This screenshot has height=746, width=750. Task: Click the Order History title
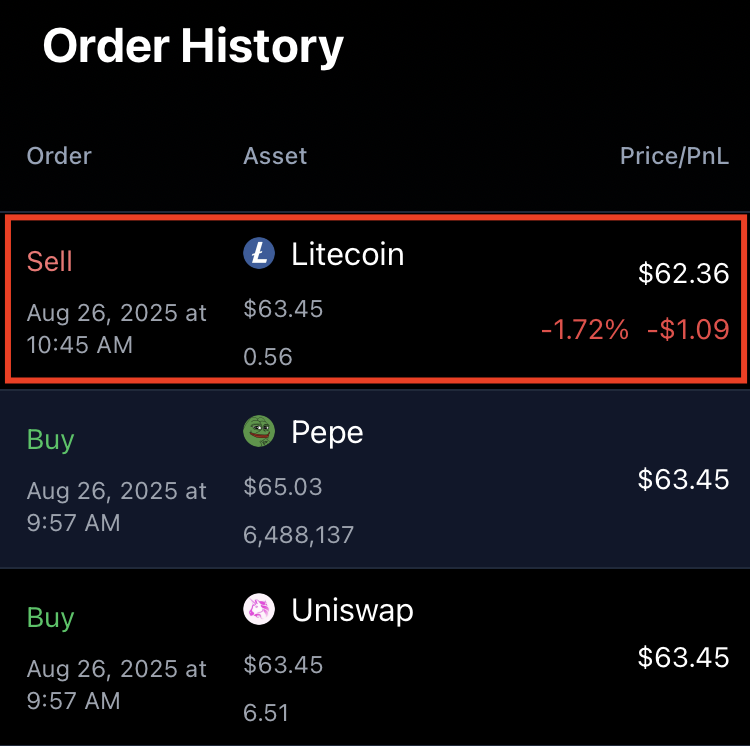(193, 47)
